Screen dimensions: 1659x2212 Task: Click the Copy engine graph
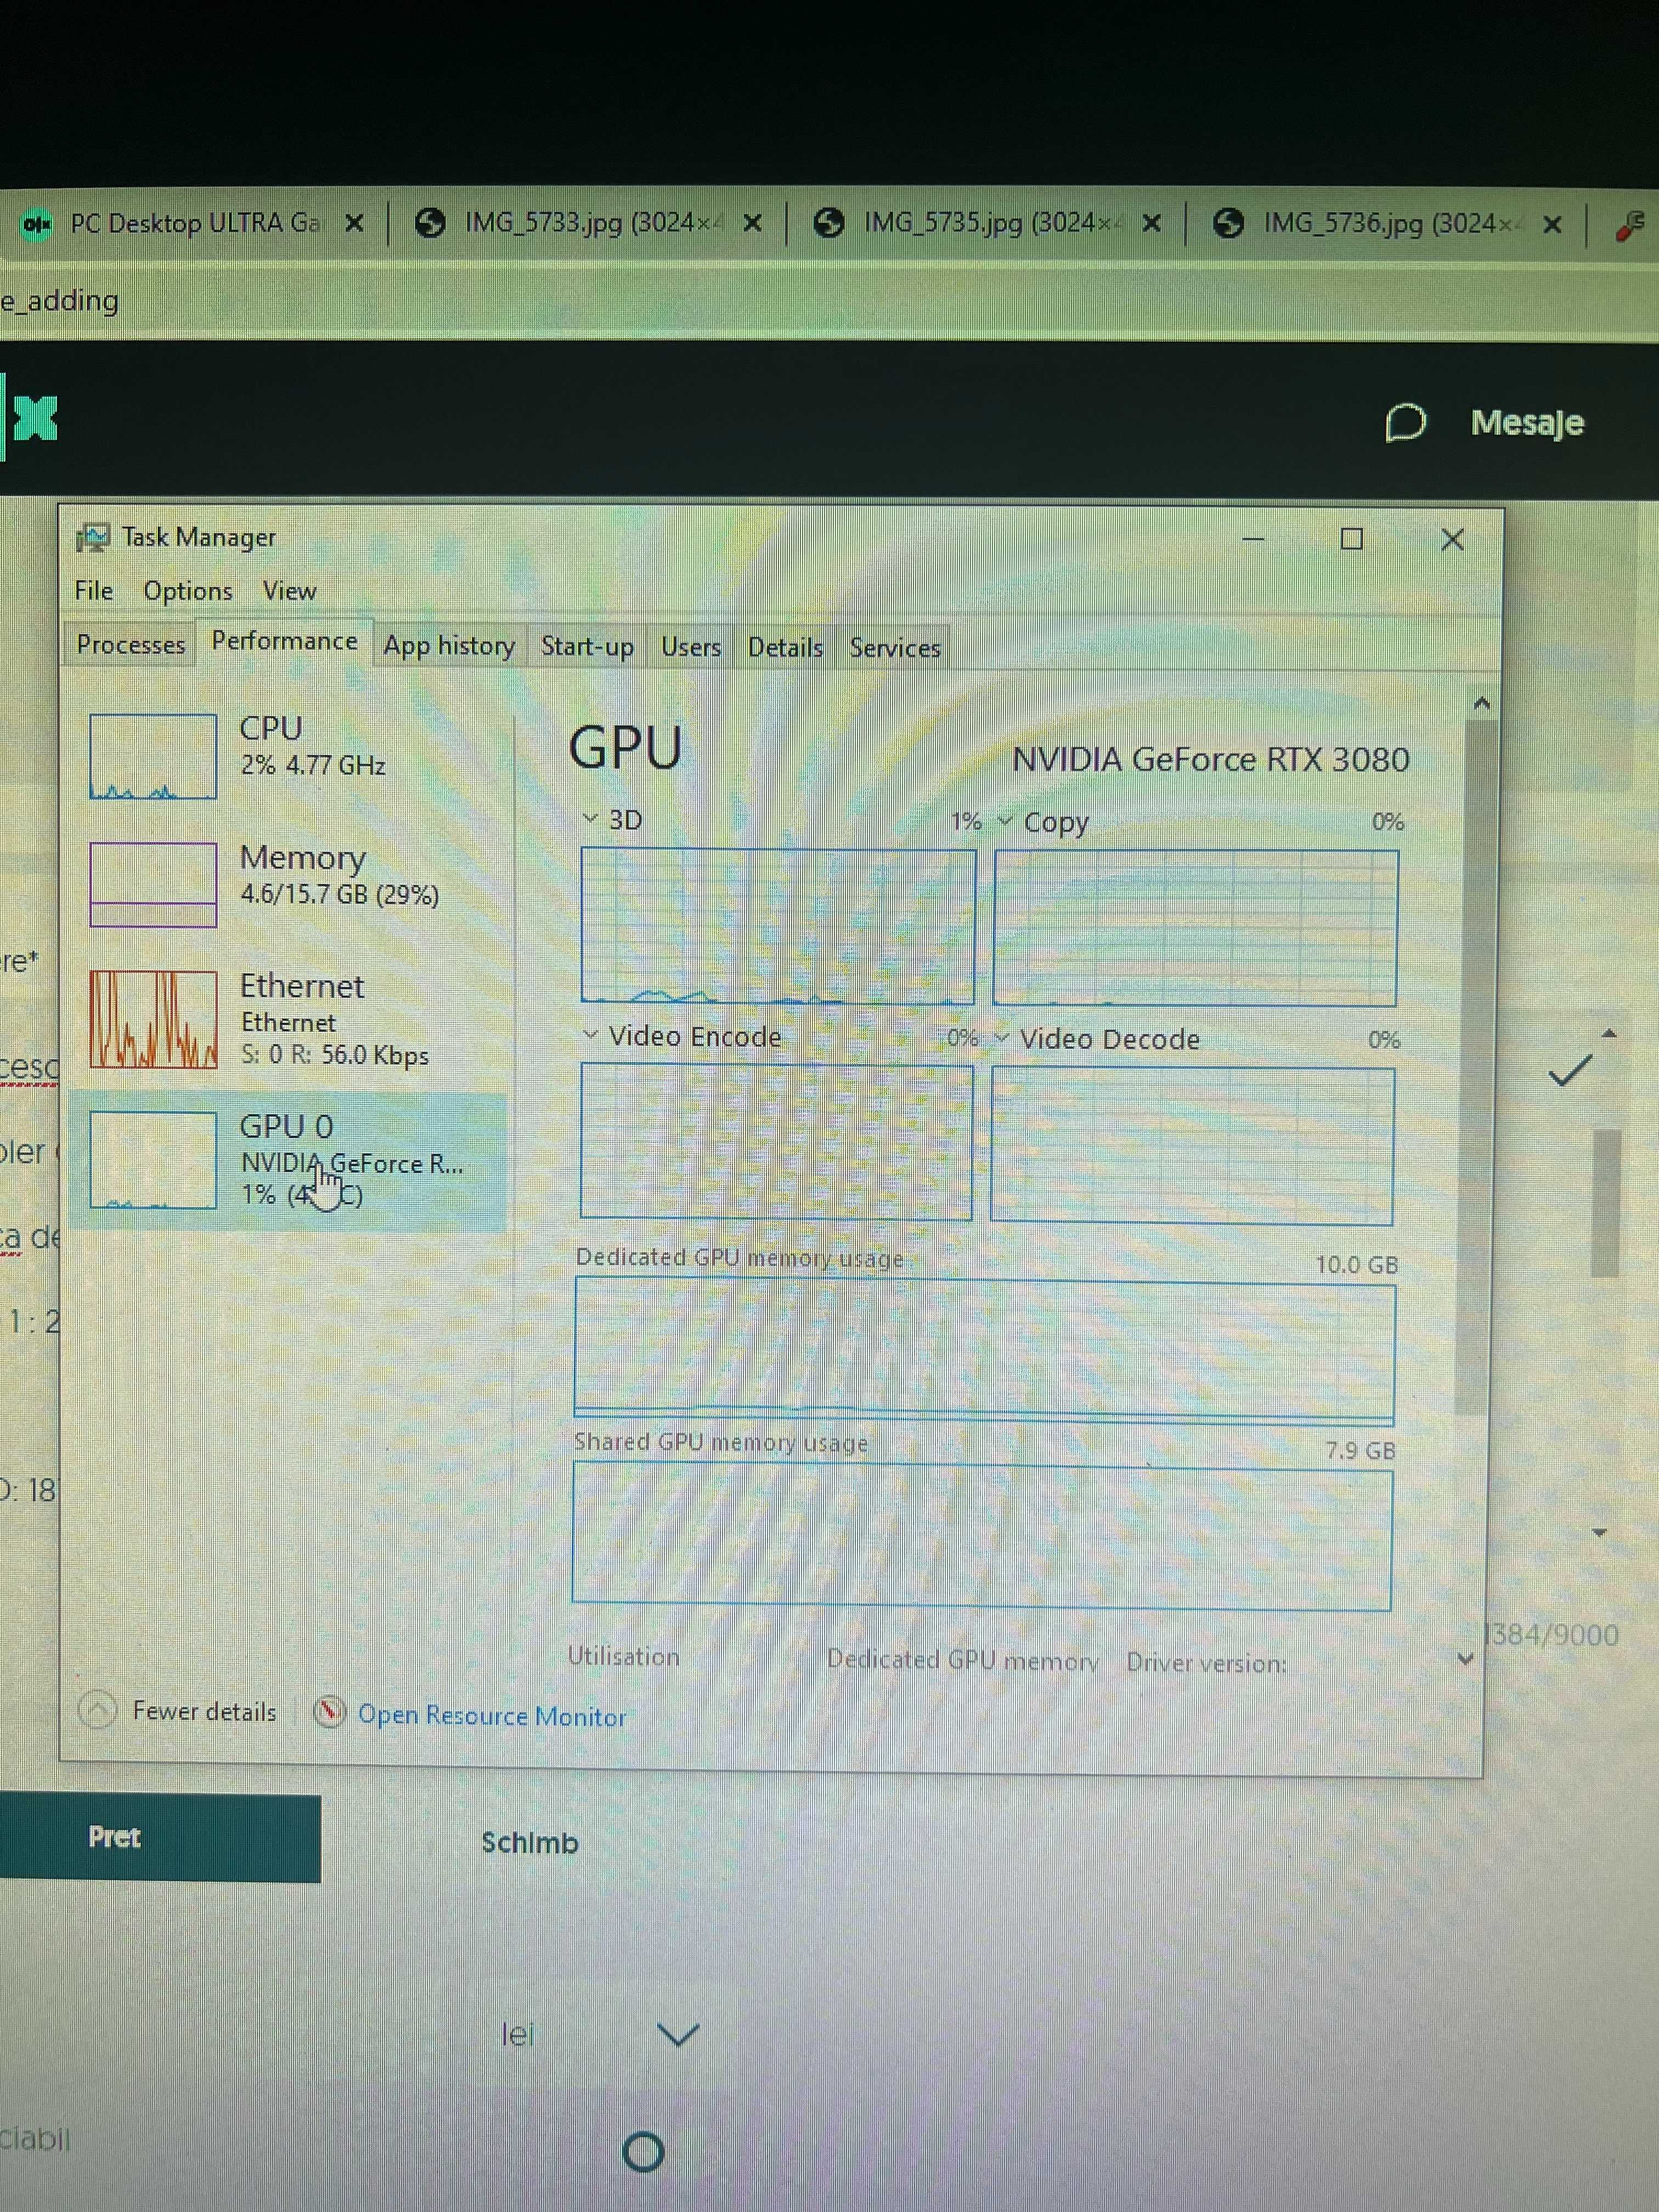pyautogui.click(x=1195, y=928)
